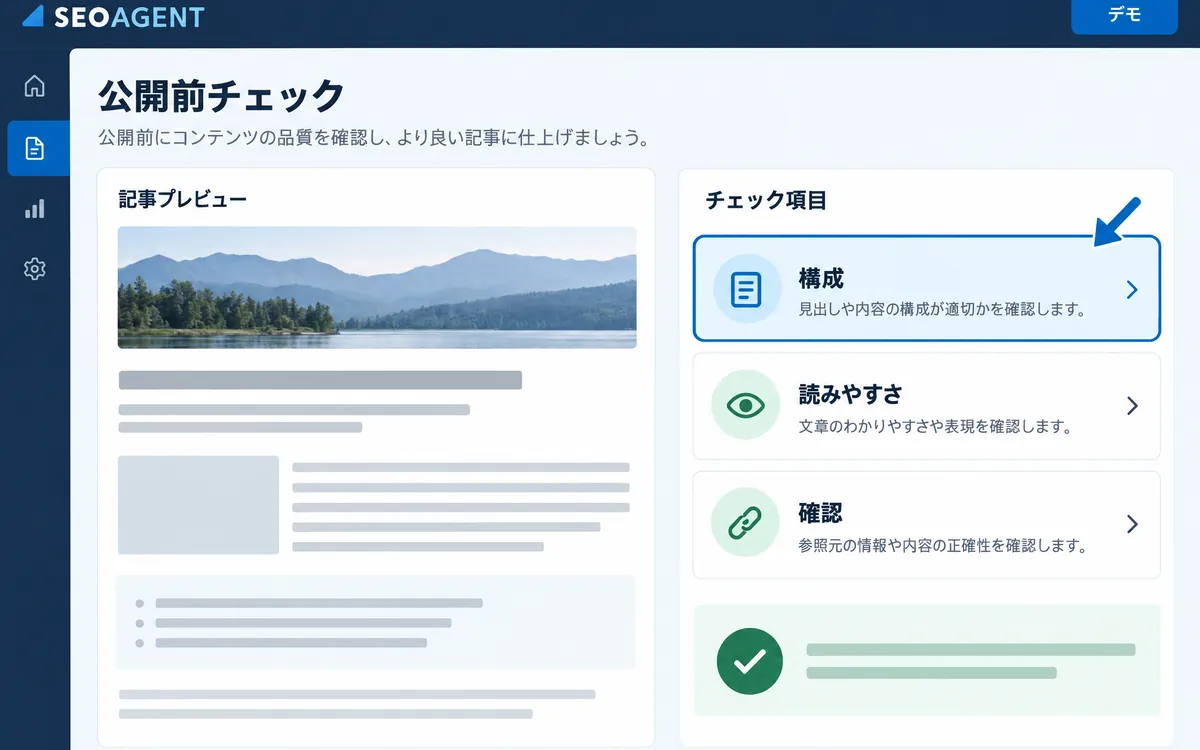The width and height of the screenshot is (1200, 750).
Task: Click the 公開前チェック page heading
Action: coord(222,97)
